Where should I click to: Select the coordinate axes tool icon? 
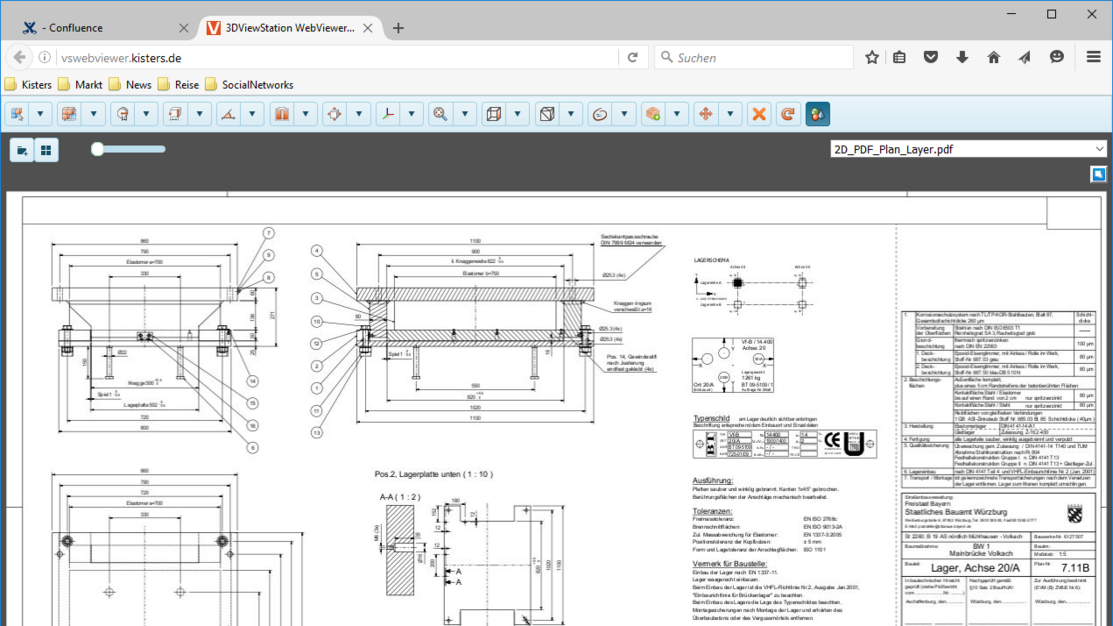point(388,114)
